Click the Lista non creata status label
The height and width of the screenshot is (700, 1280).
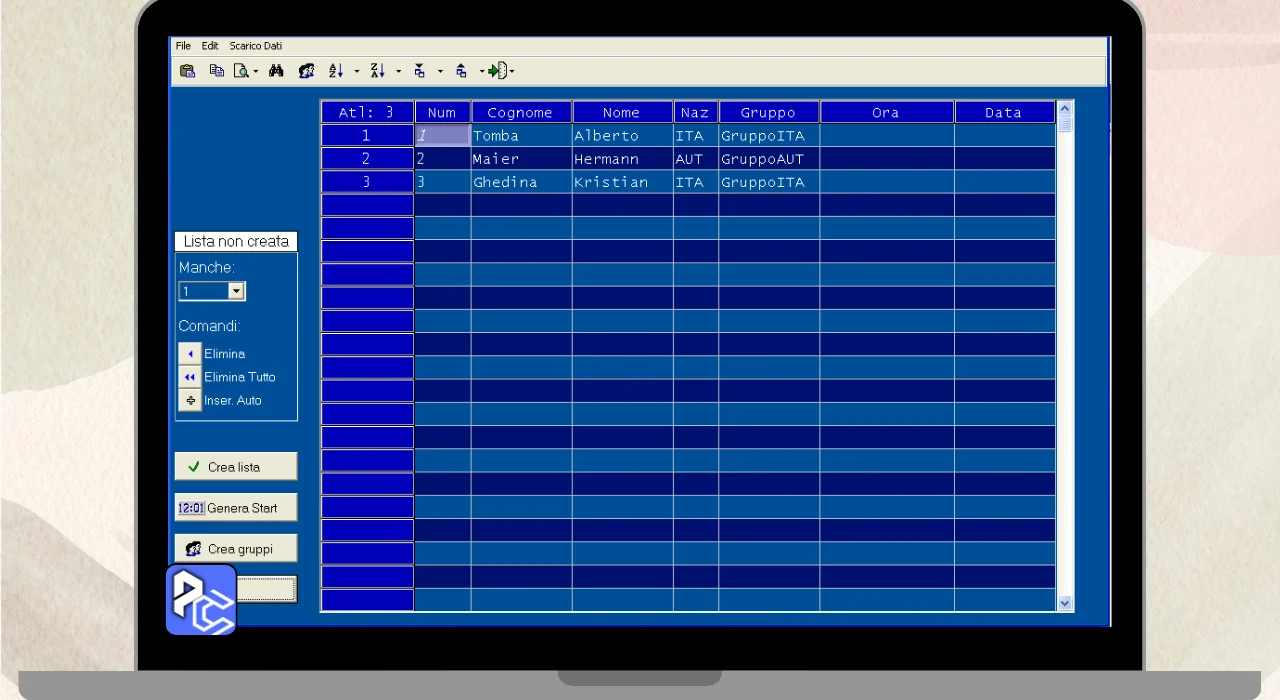tap(236, 241)
